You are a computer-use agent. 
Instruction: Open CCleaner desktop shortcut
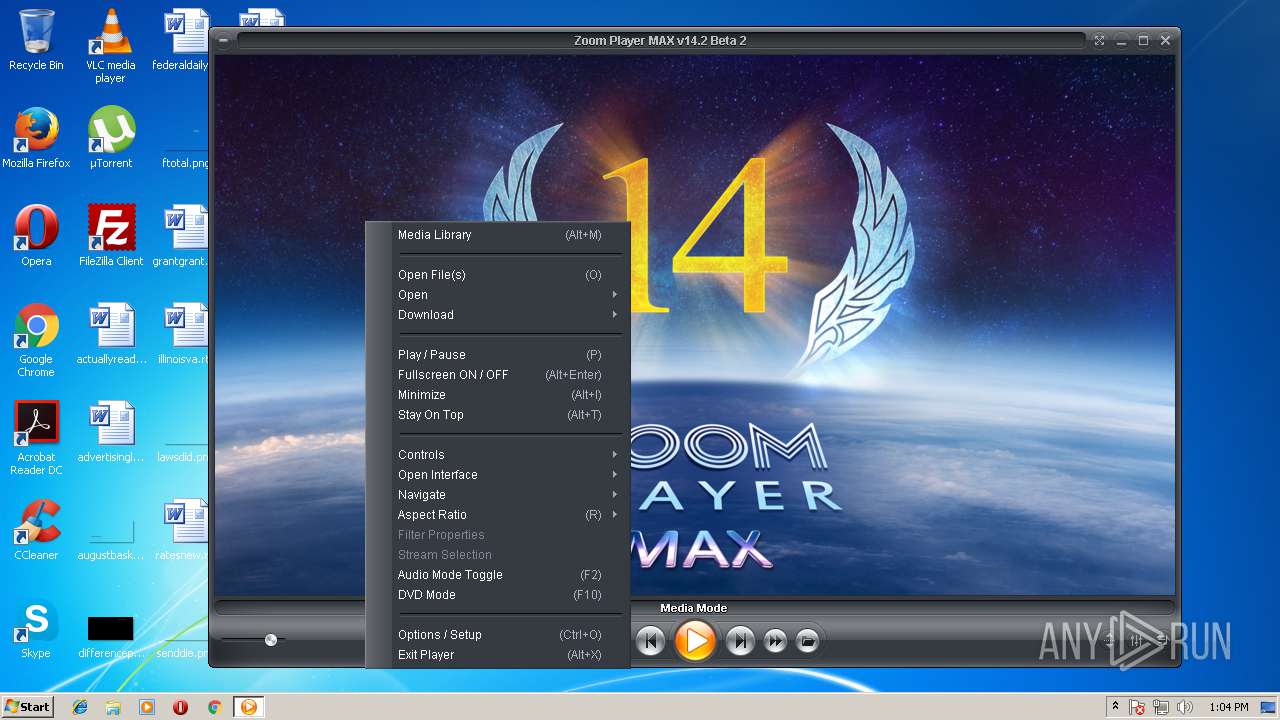[x=36, y=530]
